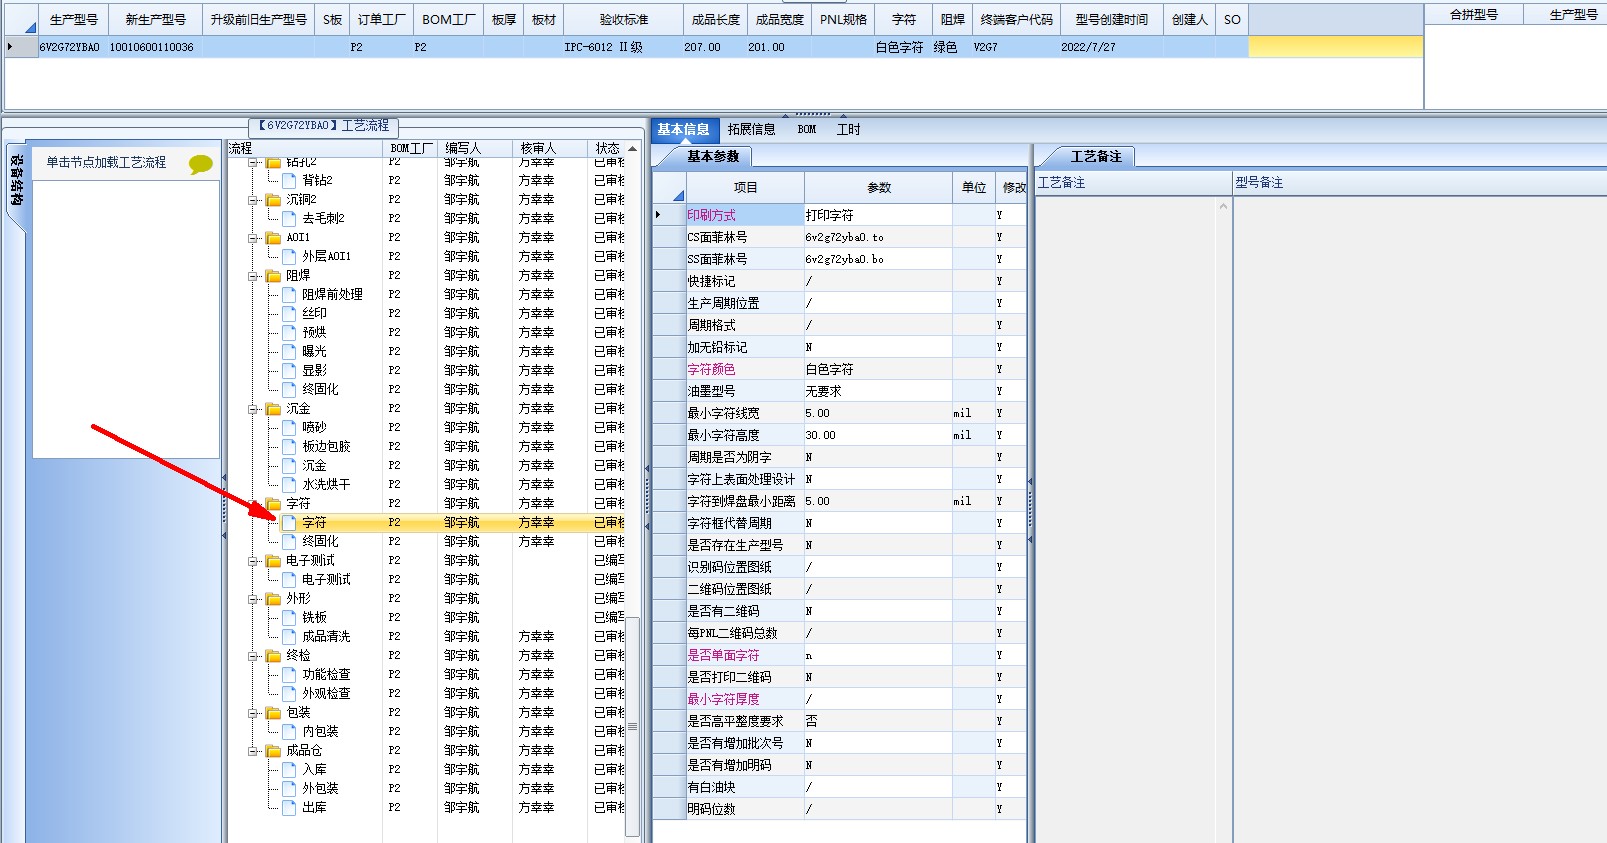This screenshot has height=843, width=1607.
Task: Click the page icon of 显影
Action: click(290, 371)
